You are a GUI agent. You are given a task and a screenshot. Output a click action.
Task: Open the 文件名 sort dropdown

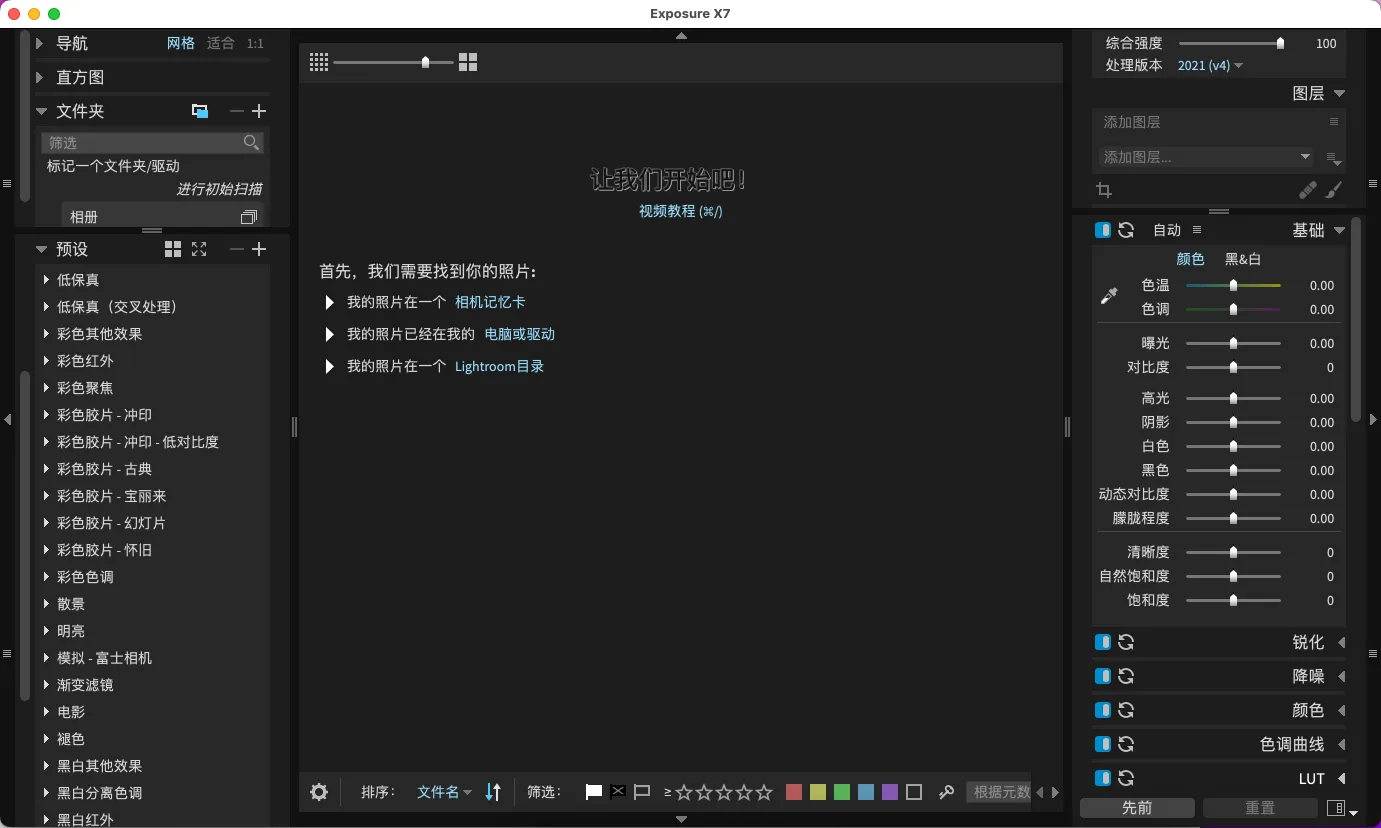(444, 792)
